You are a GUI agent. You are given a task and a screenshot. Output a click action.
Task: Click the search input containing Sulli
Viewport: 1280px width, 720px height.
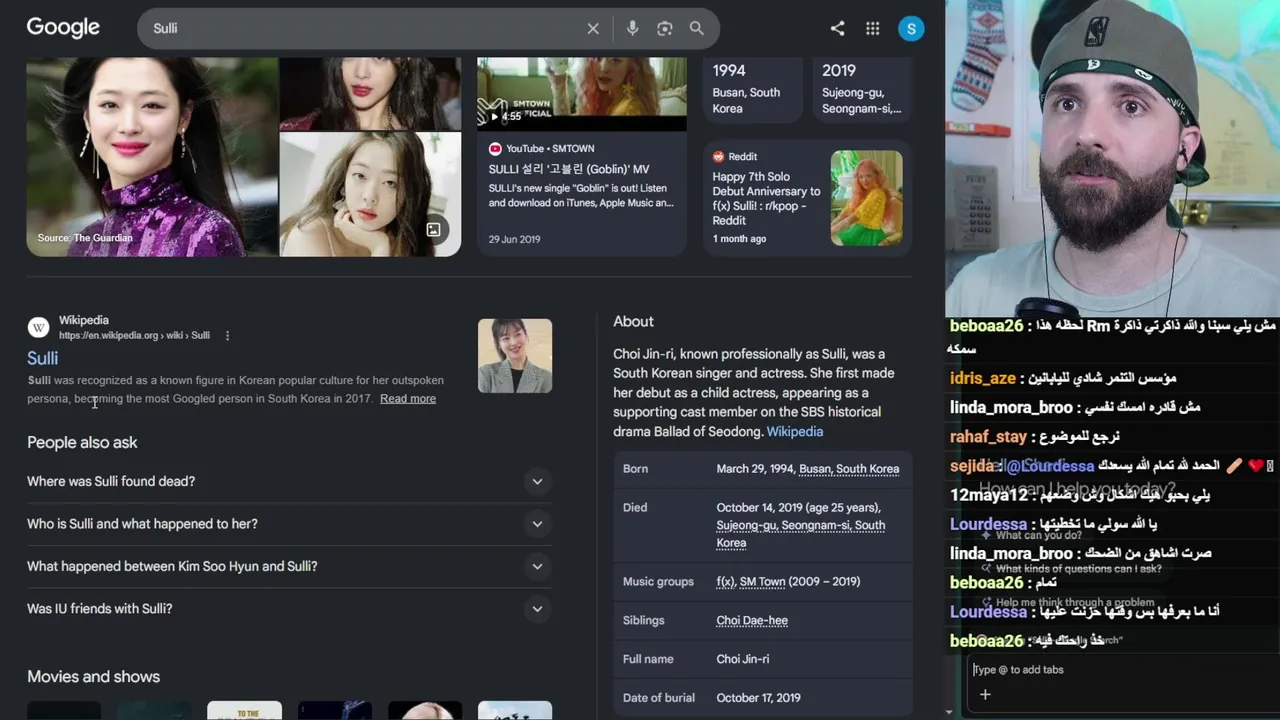pos(365,29)
